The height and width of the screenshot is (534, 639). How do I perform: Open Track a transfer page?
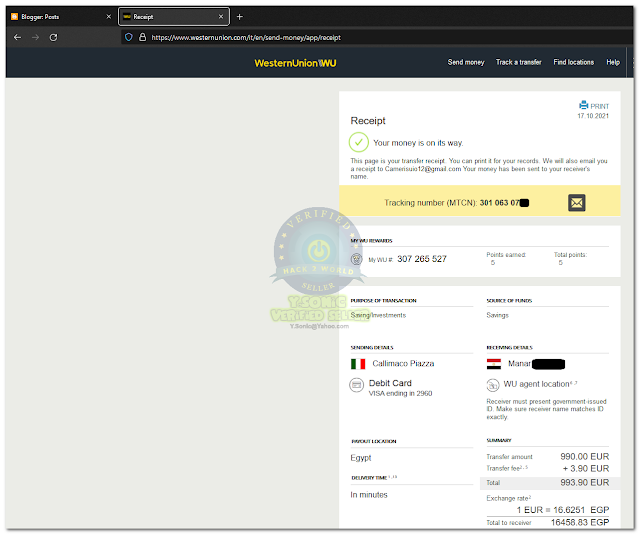(518, 62)
